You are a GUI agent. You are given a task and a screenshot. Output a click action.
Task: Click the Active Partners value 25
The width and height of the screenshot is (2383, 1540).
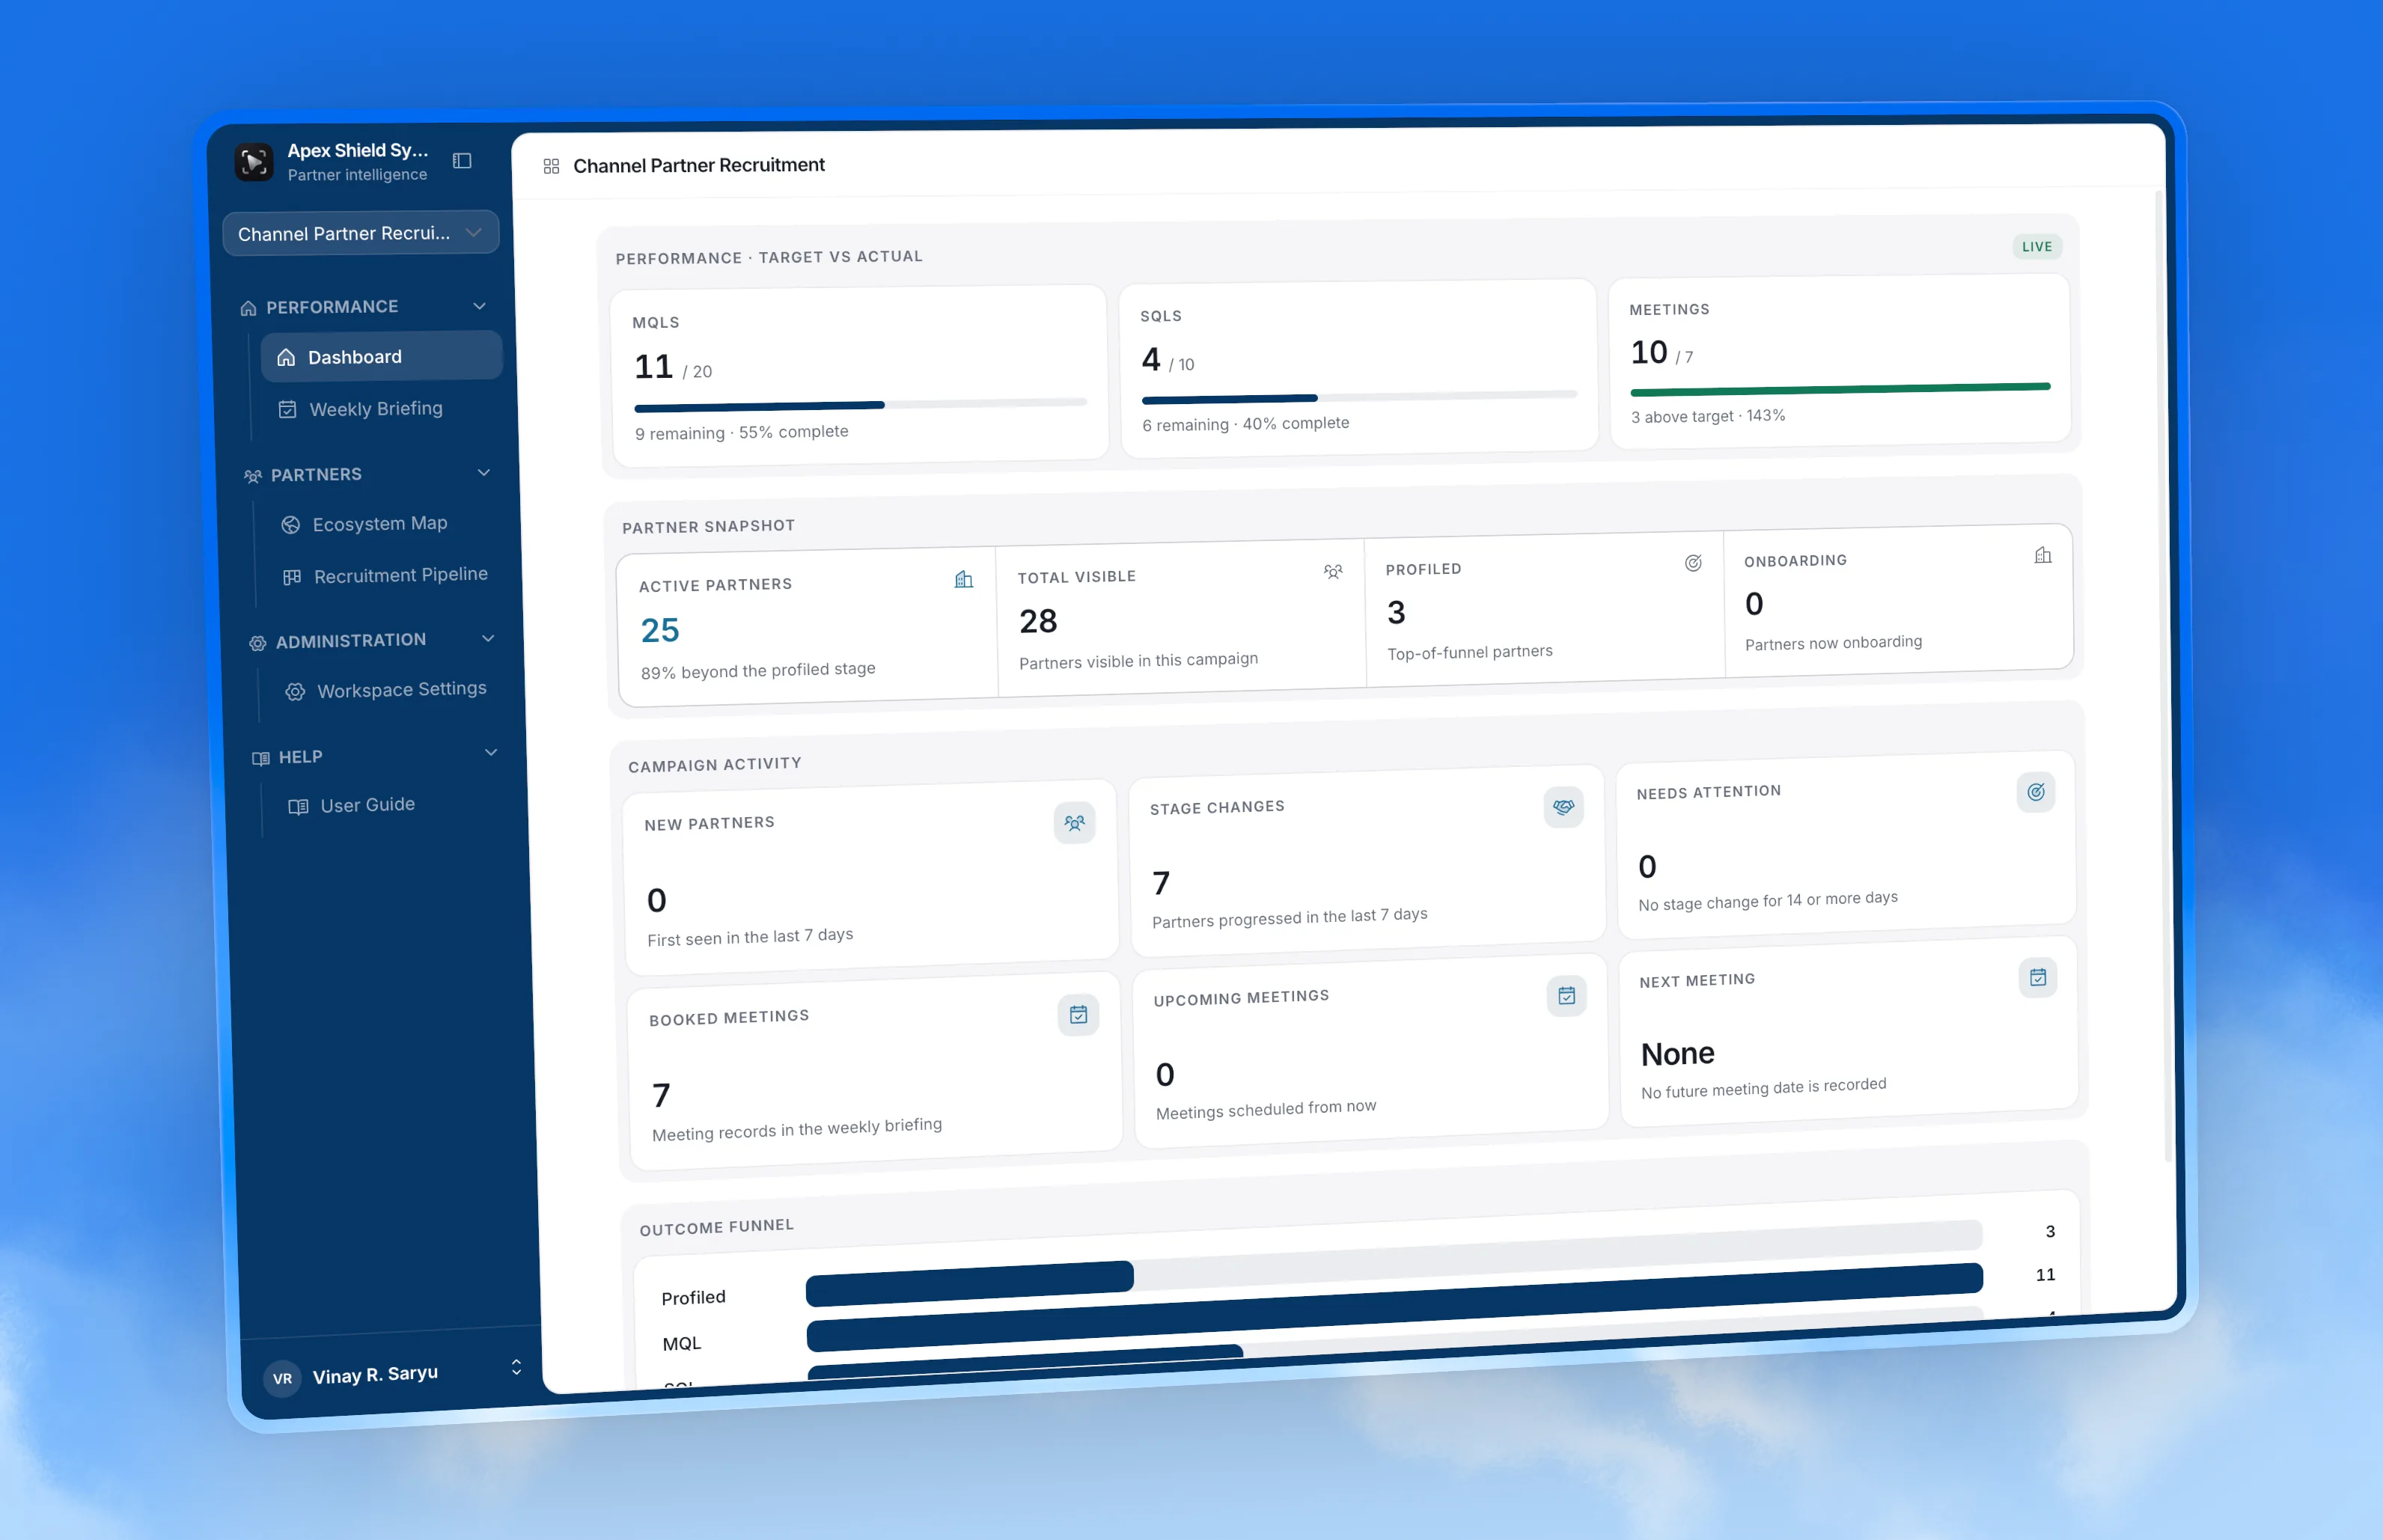pos(660,630)
